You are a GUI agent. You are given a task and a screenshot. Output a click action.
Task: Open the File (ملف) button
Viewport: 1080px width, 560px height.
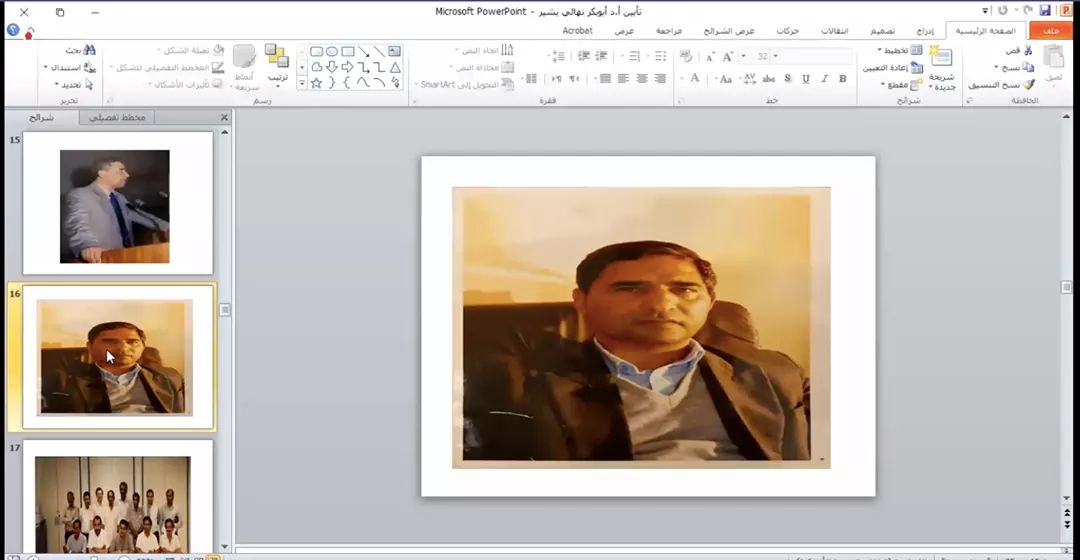pos(1050,31)
